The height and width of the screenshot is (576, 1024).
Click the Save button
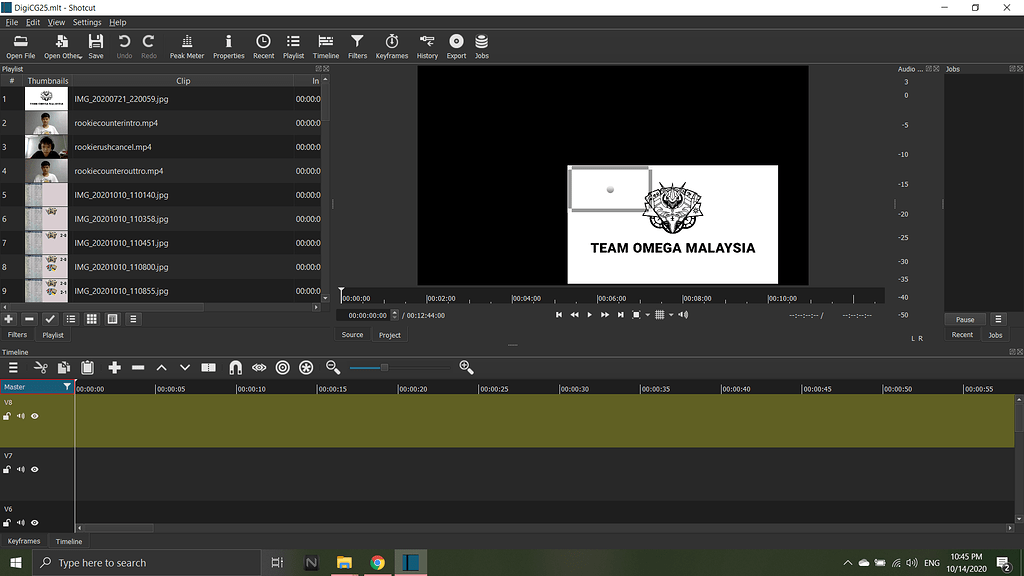pos(95,44)
